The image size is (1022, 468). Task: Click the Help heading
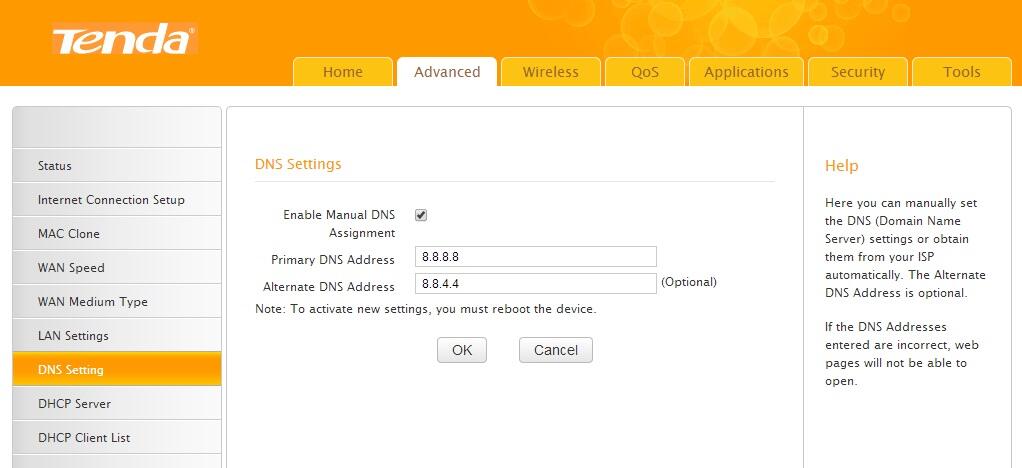tap(841, 166)
